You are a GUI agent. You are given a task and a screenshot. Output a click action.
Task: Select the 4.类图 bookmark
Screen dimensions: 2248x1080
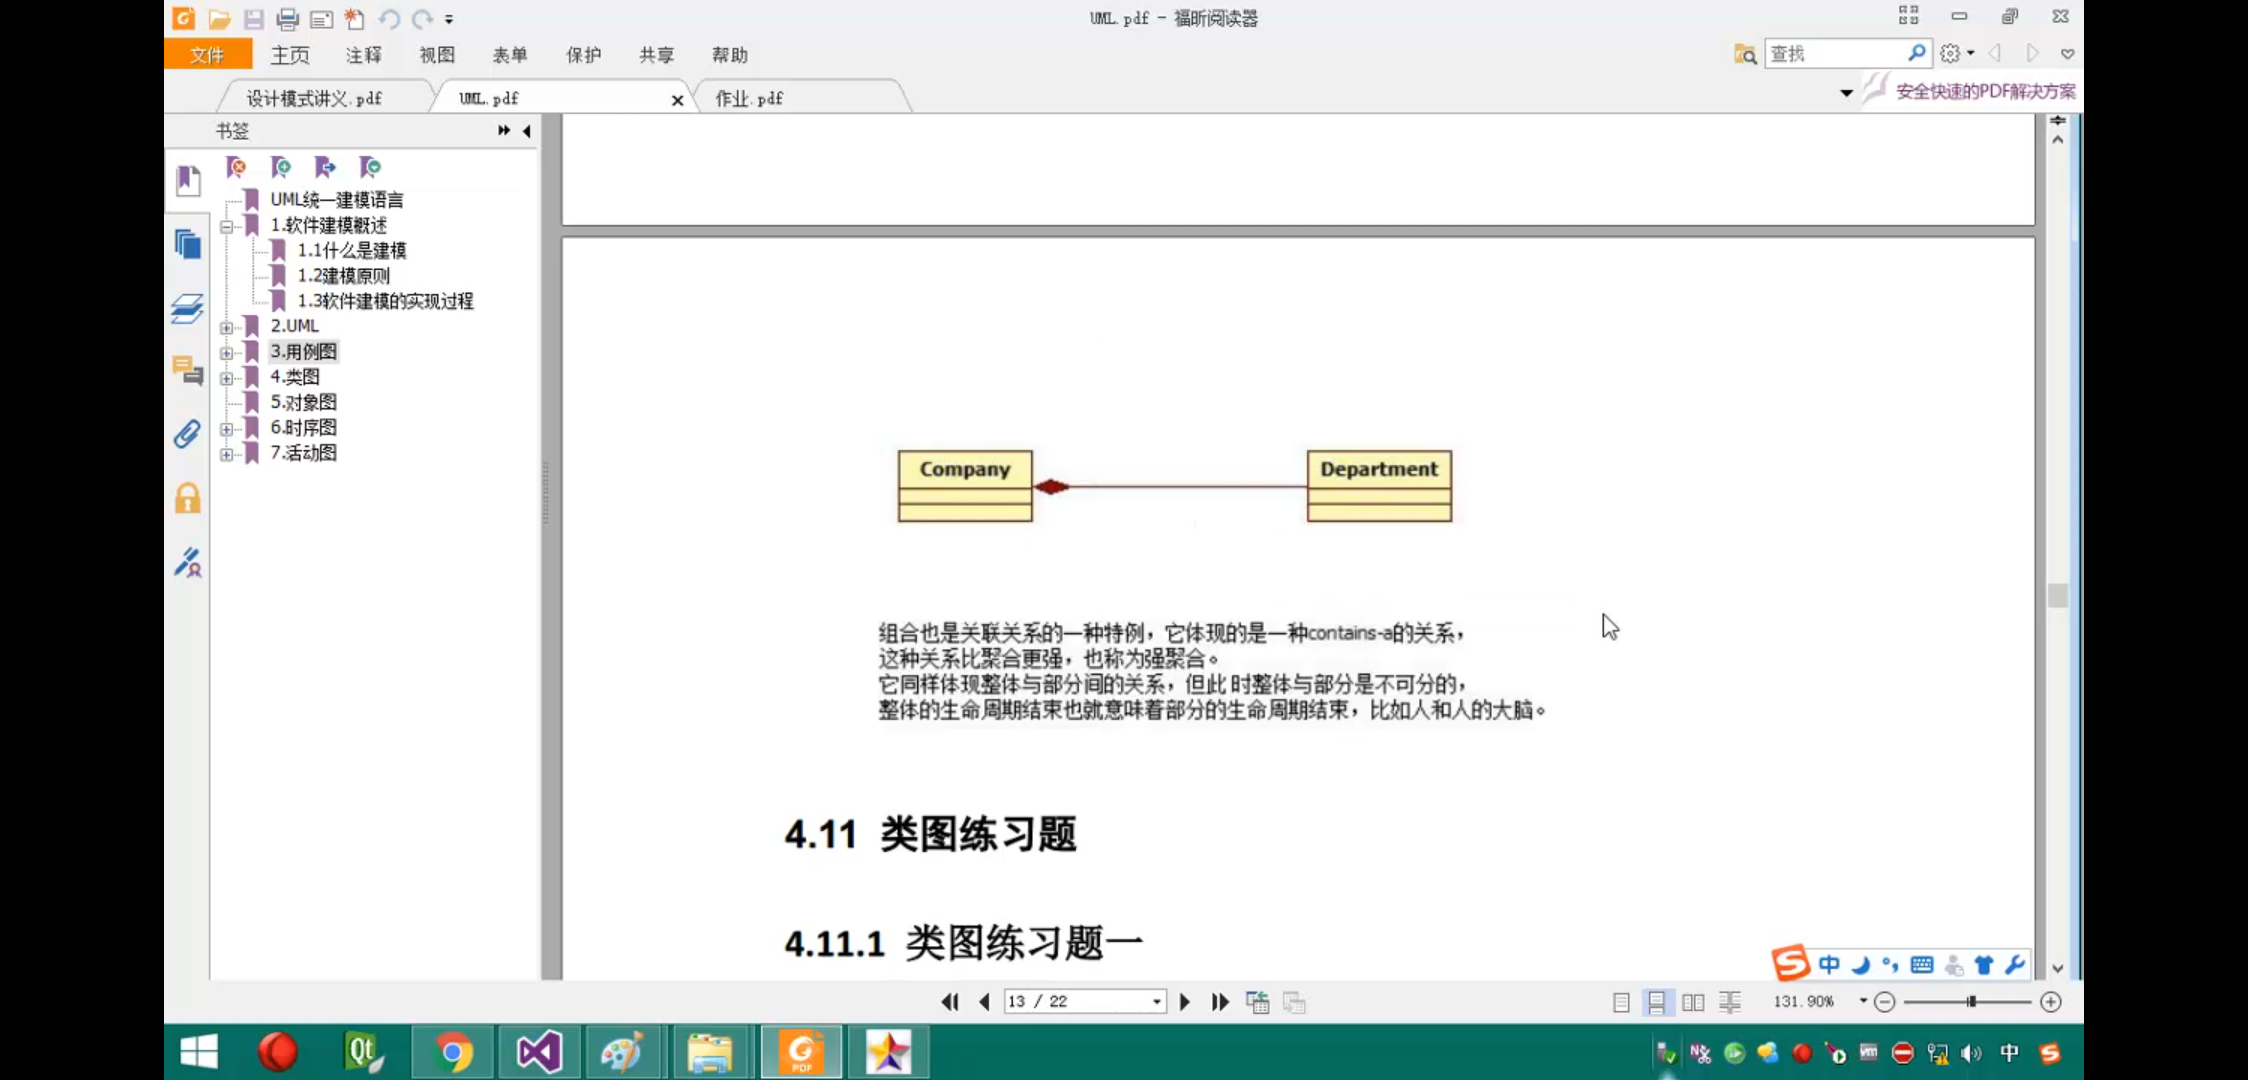(x=295, y=377)
